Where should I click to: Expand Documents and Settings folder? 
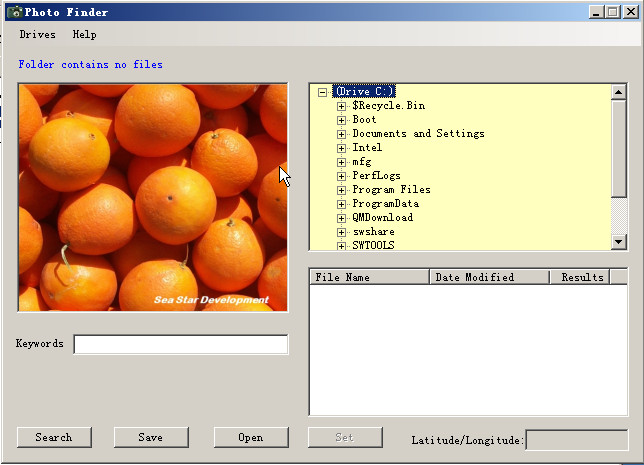(341, 134)
